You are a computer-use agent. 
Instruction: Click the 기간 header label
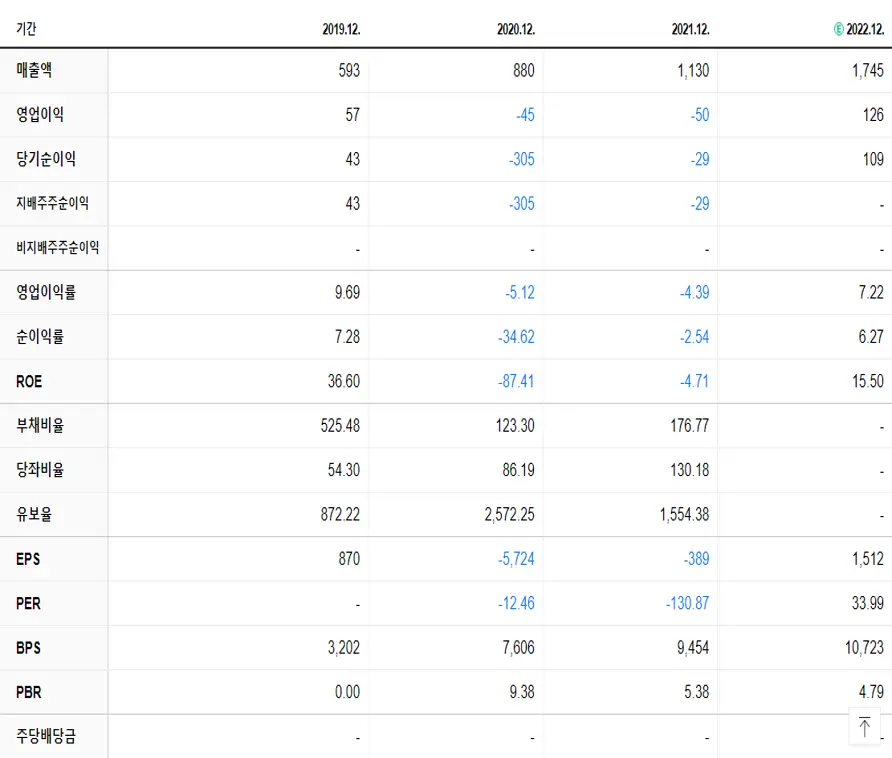click(26, 28)
